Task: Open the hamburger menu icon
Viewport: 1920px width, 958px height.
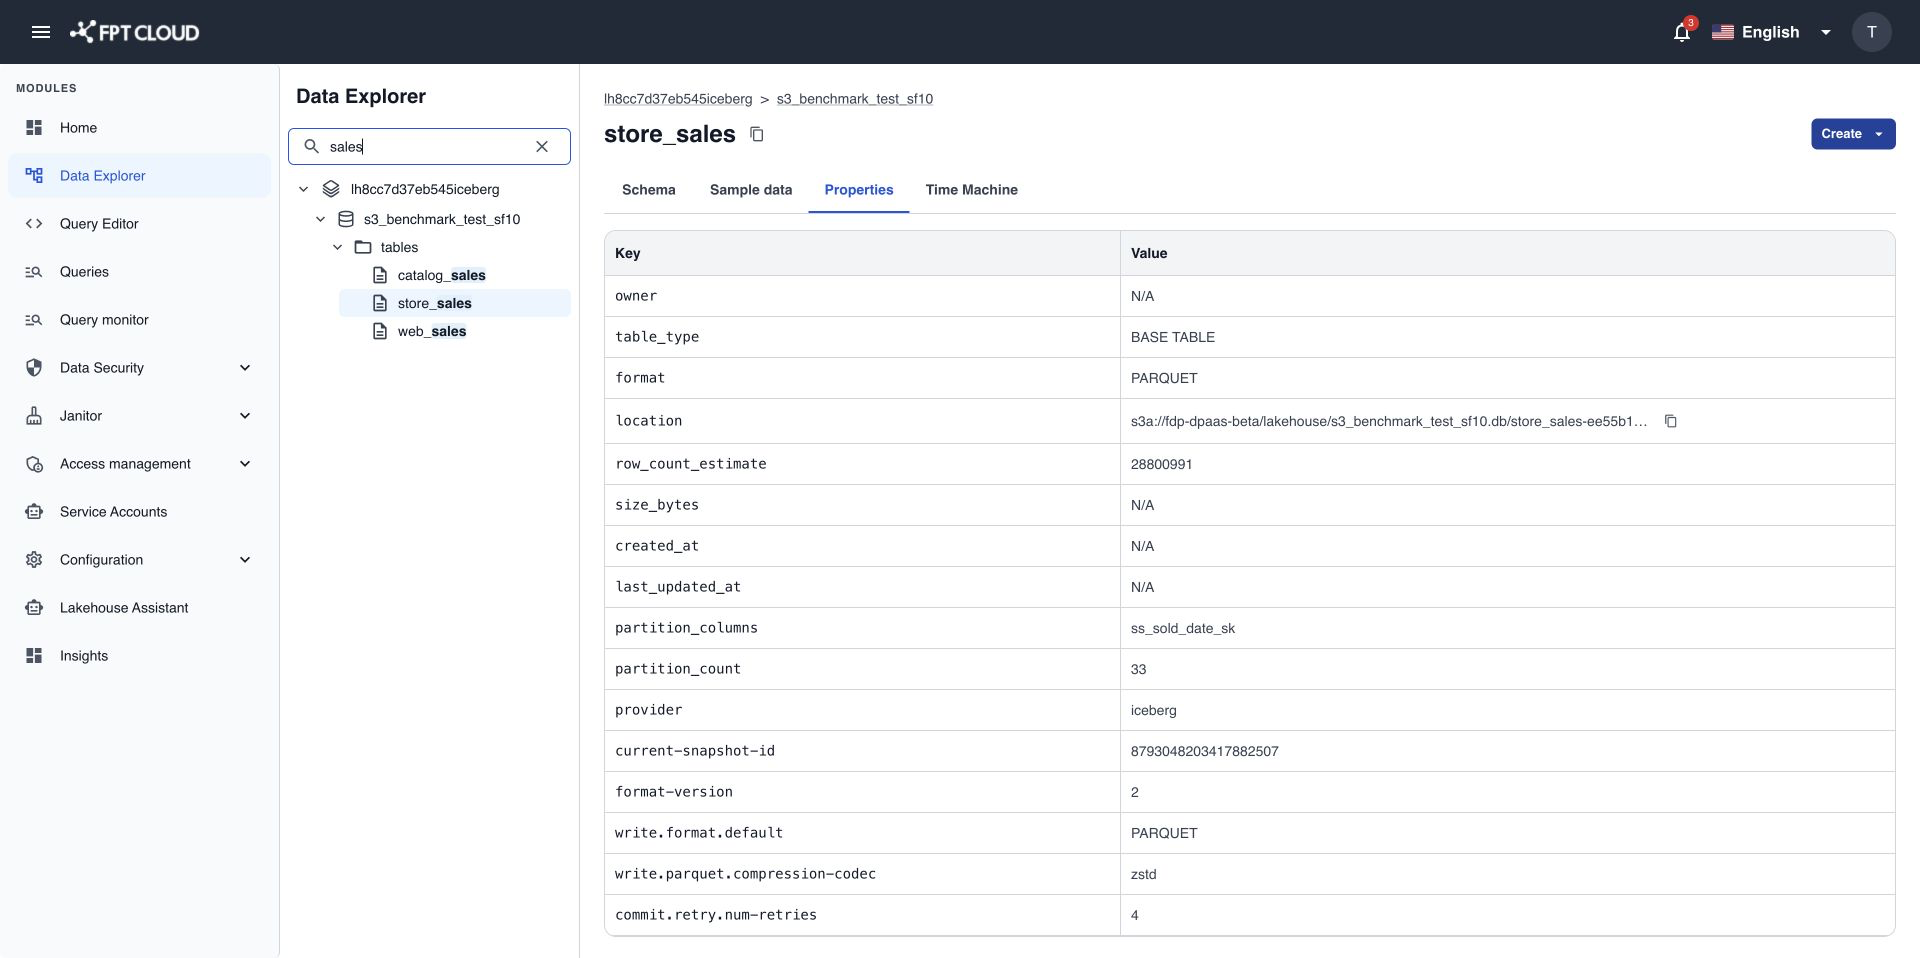Action: point(41,32)
